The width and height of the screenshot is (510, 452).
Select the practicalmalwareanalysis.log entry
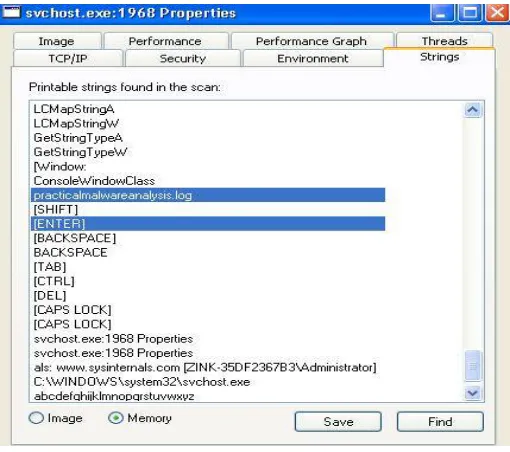pos(208,195)
